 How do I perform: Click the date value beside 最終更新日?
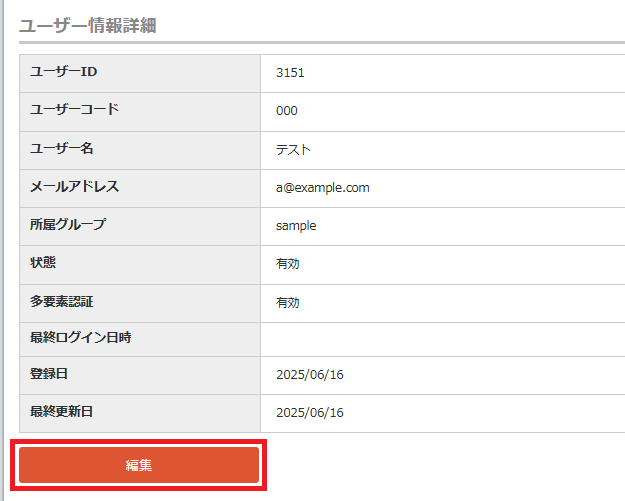pyautogui.click(x=310, y=413)
